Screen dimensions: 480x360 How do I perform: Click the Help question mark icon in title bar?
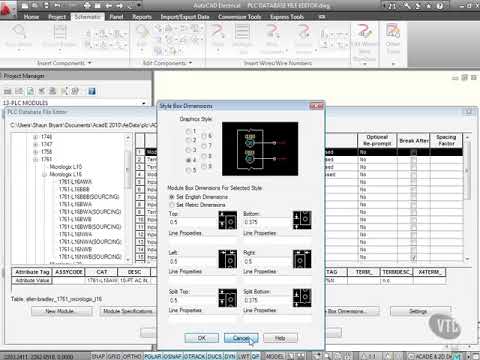[x=440, y=5]
